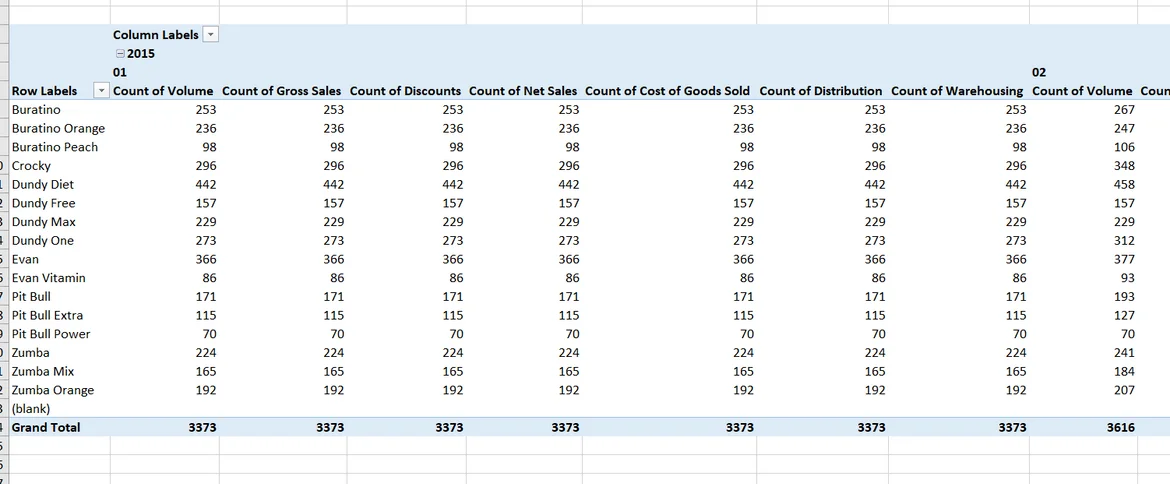Collapse the 2015 year group
The image size is (1170, 484).
120,54
